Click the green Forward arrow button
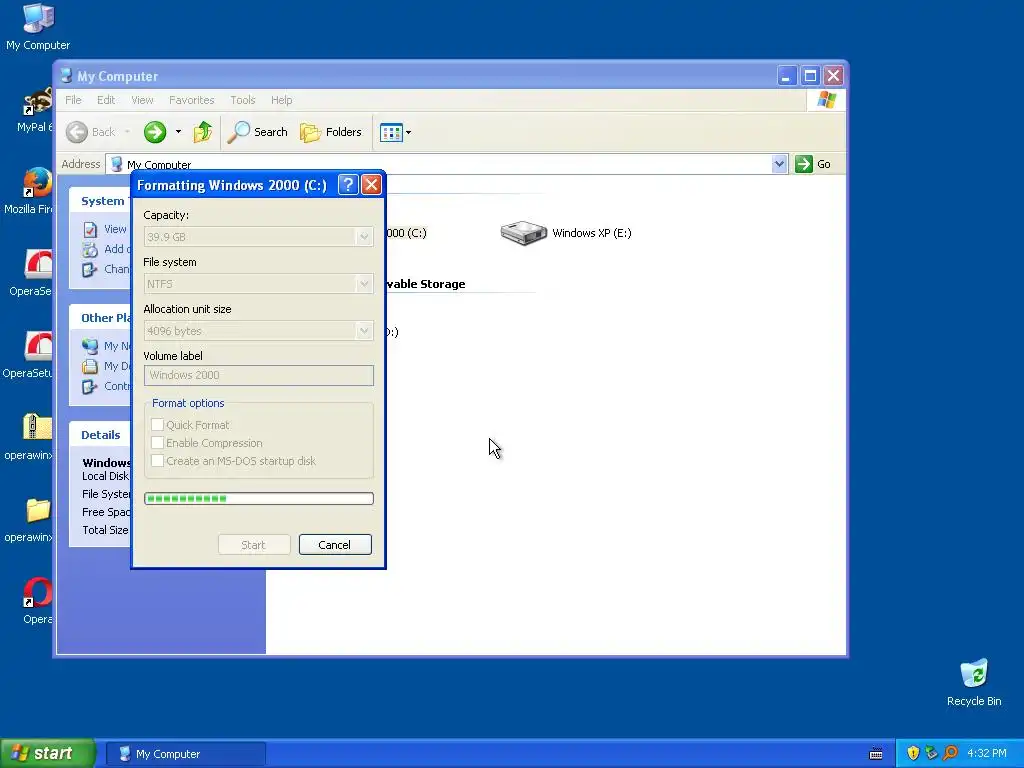The width and height of the screenshot is (1024, 768). tap(155, 132)
